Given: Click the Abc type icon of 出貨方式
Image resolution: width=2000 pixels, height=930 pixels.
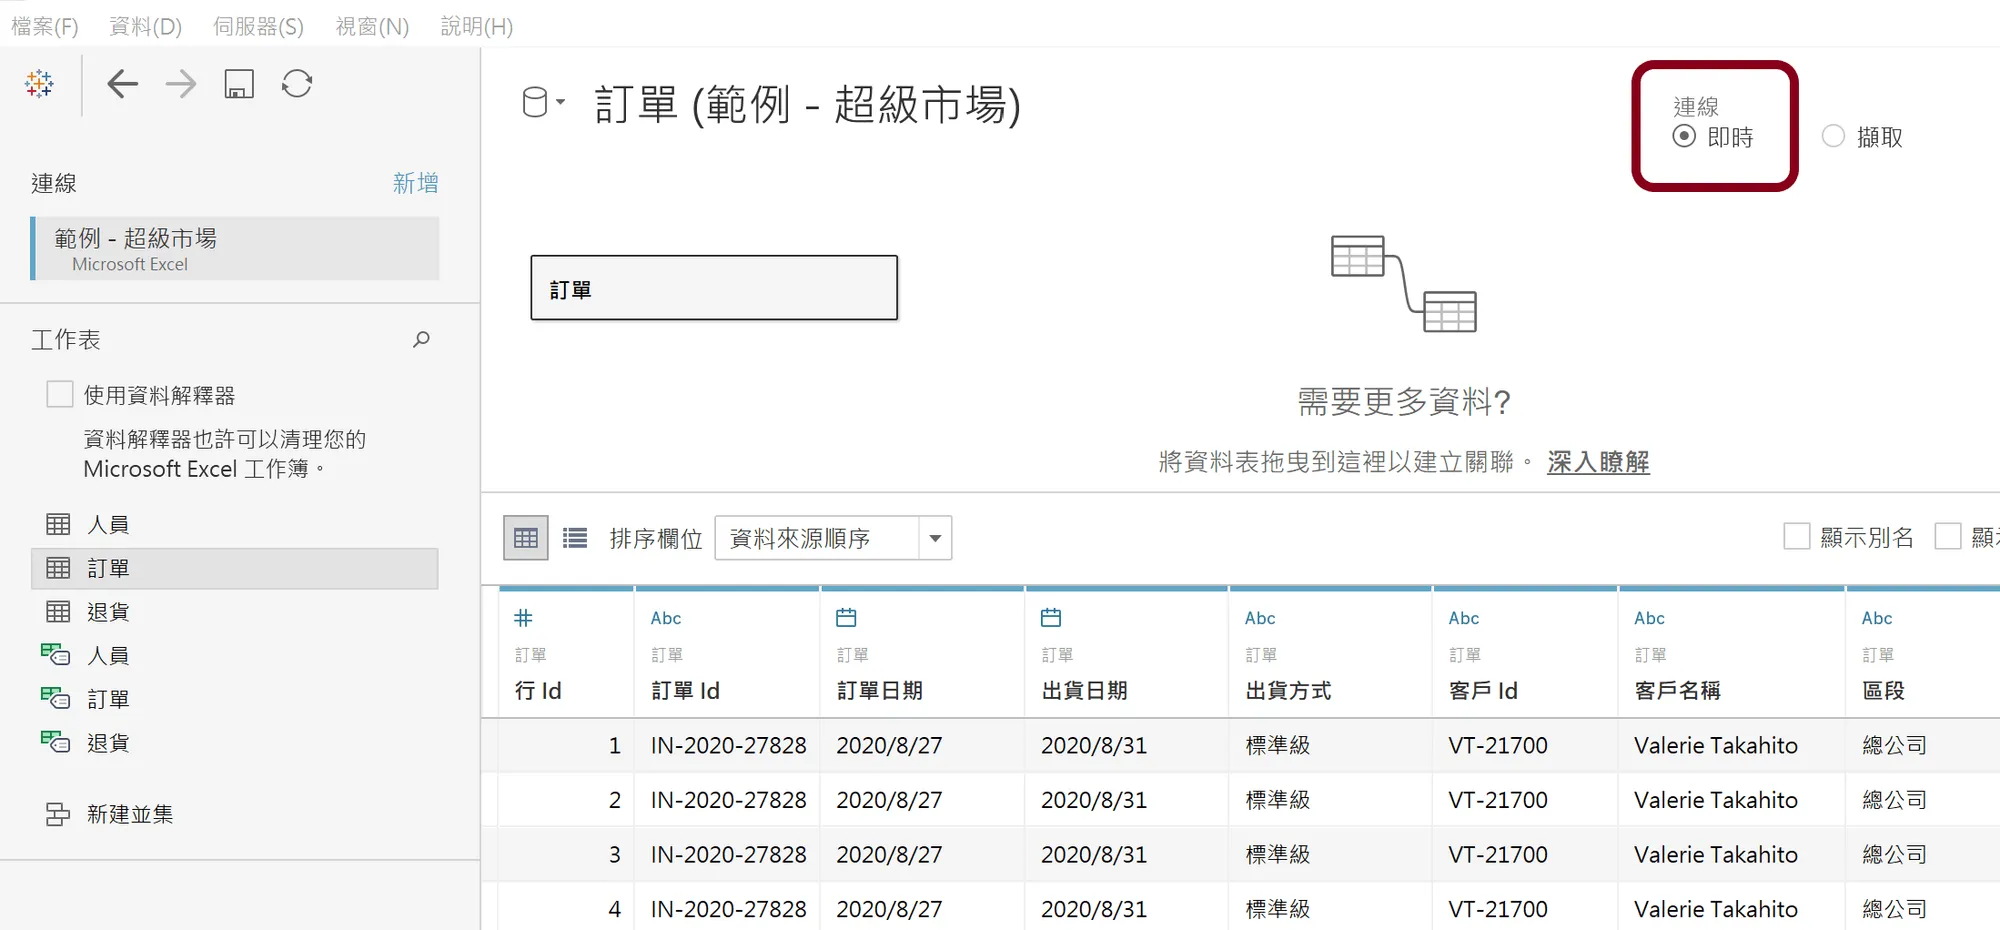Looking at the screenshot, I should coord(1260,618).
